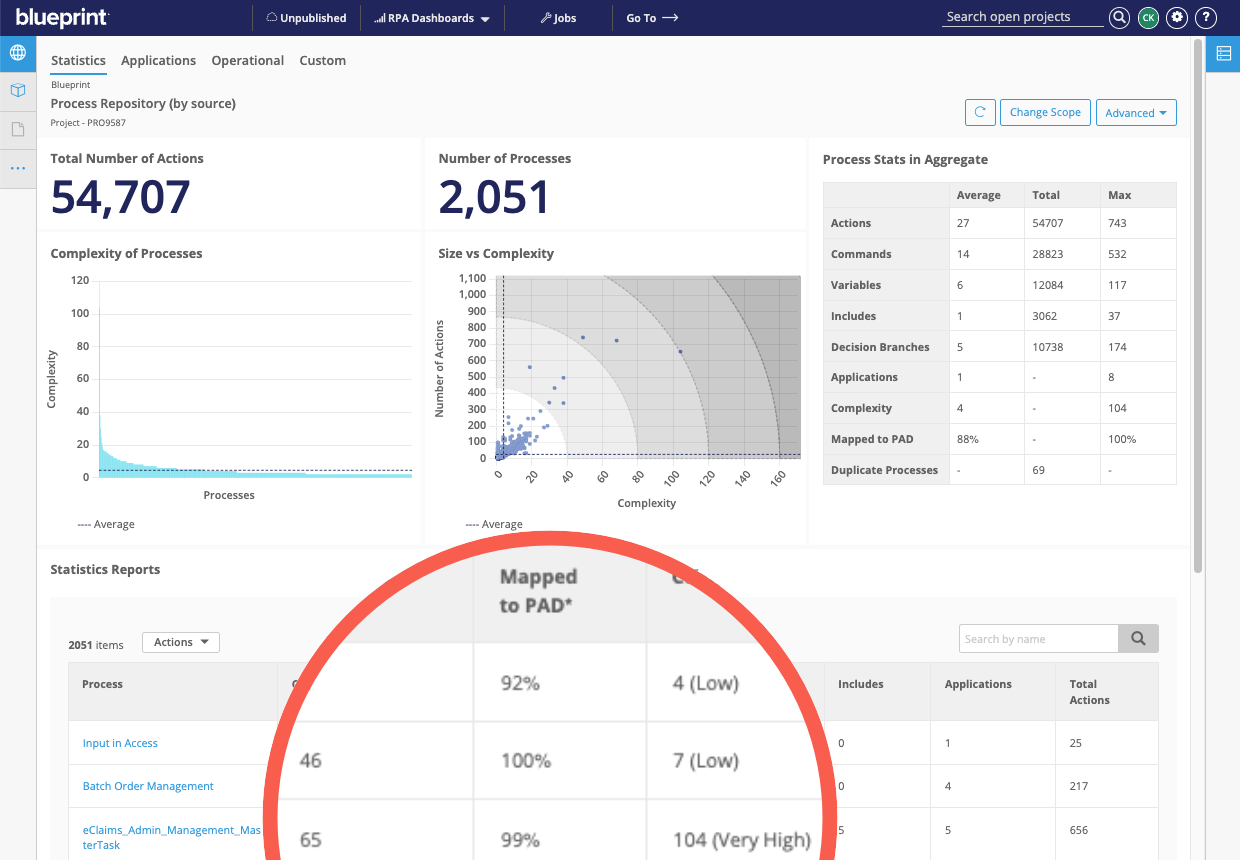Click the Jobs toolbar item

coord(557,17)
